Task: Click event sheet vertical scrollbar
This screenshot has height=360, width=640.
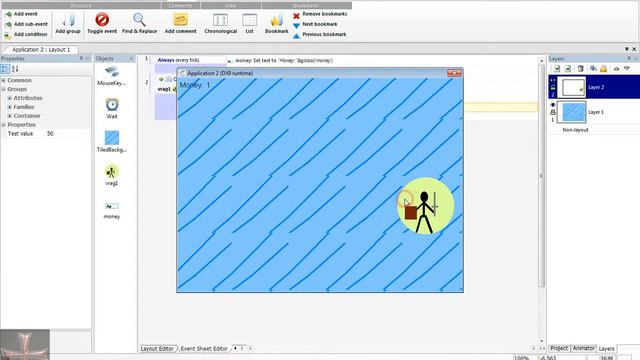Action: (542, 176)
